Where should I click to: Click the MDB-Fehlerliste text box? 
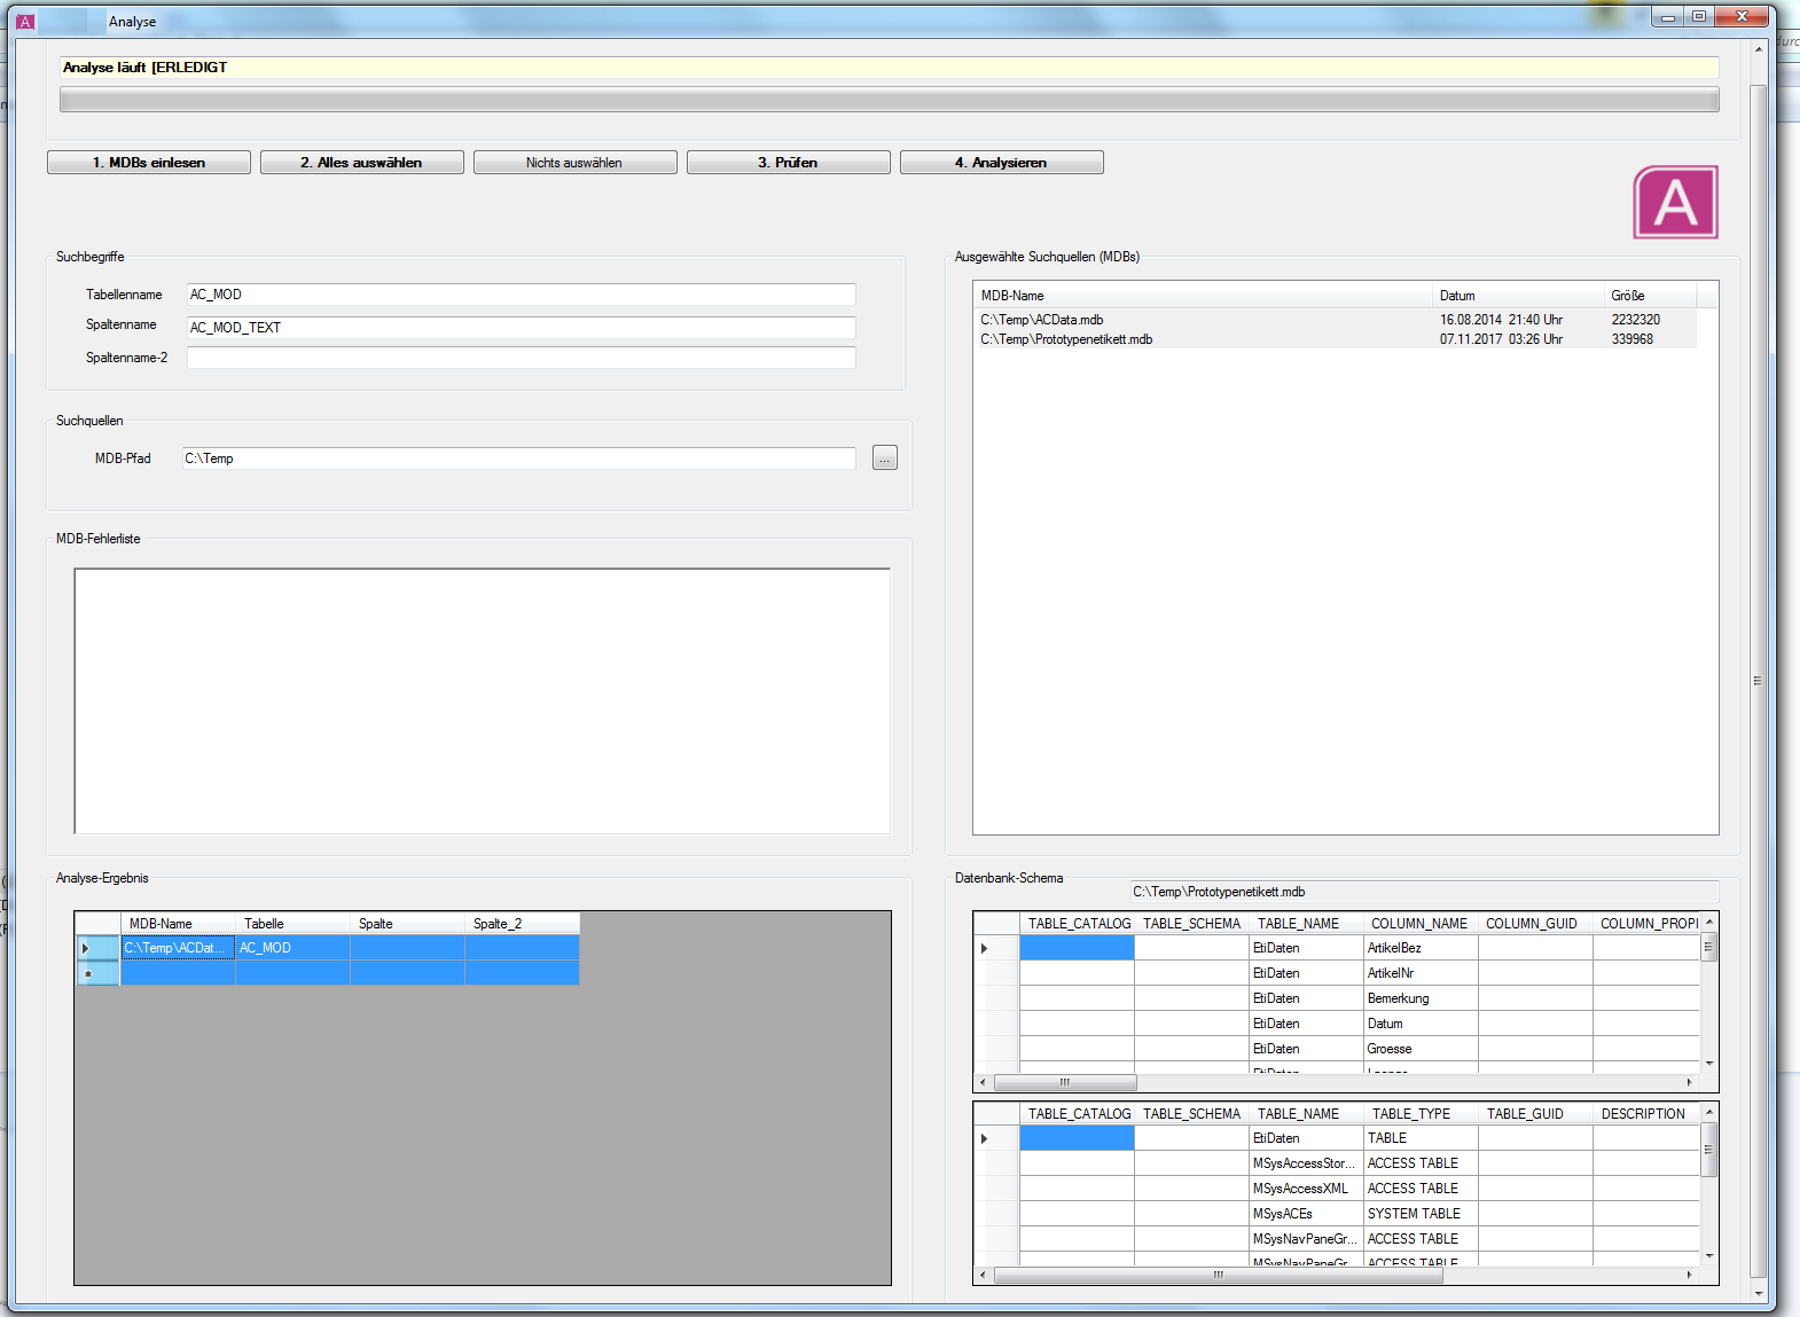click(x=482, y=700)
